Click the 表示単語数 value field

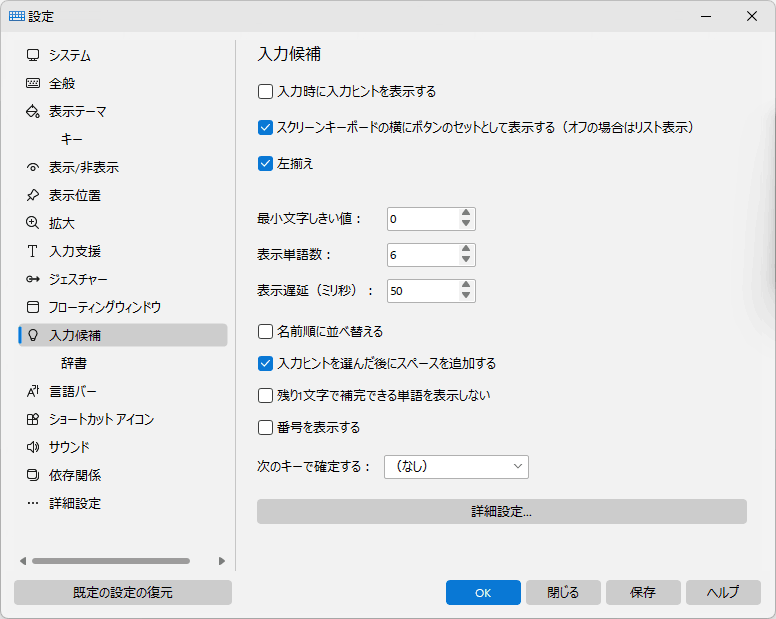coord(423,255)
